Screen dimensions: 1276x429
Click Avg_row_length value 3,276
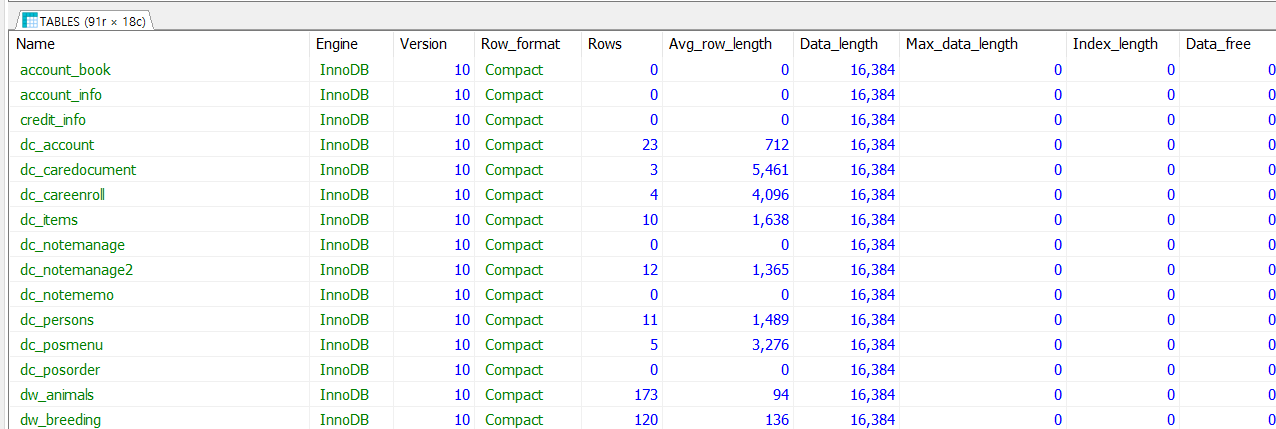tap(770, 345)
